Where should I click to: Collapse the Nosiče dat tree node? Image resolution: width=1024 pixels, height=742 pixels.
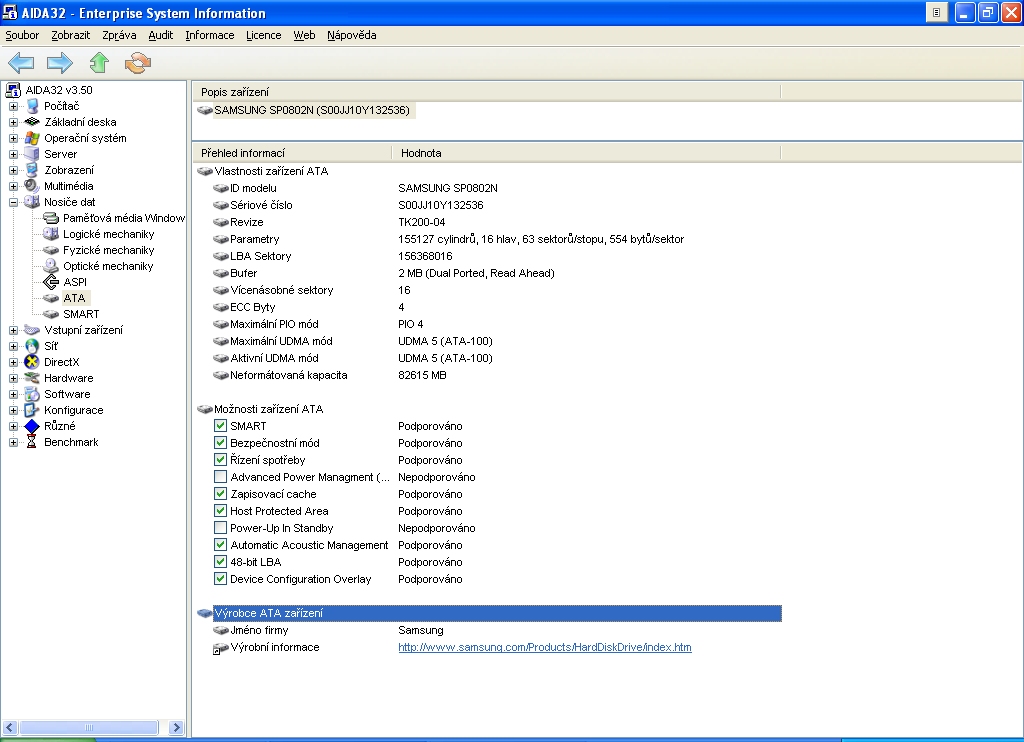[14, 202]
